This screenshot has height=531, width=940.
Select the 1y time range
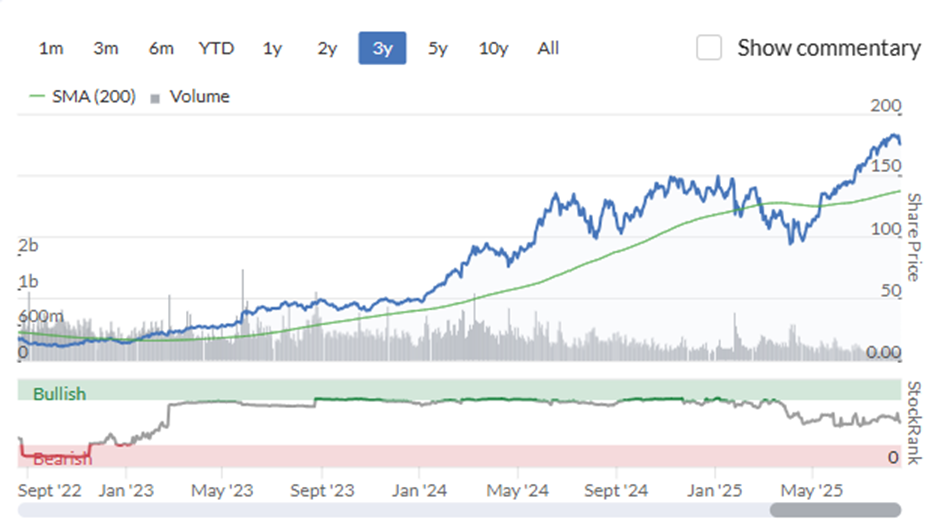pos(272,49)
